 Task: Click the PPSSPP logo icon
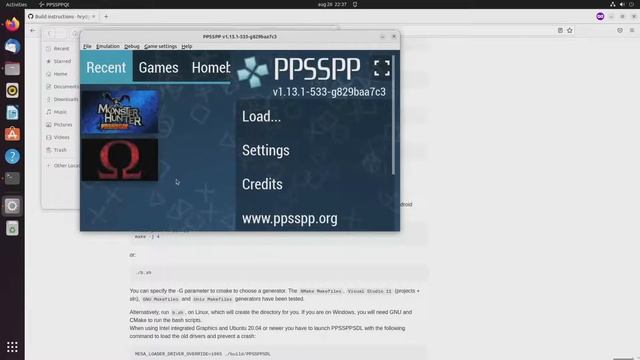pyautogui.click(x=253, y=72)
